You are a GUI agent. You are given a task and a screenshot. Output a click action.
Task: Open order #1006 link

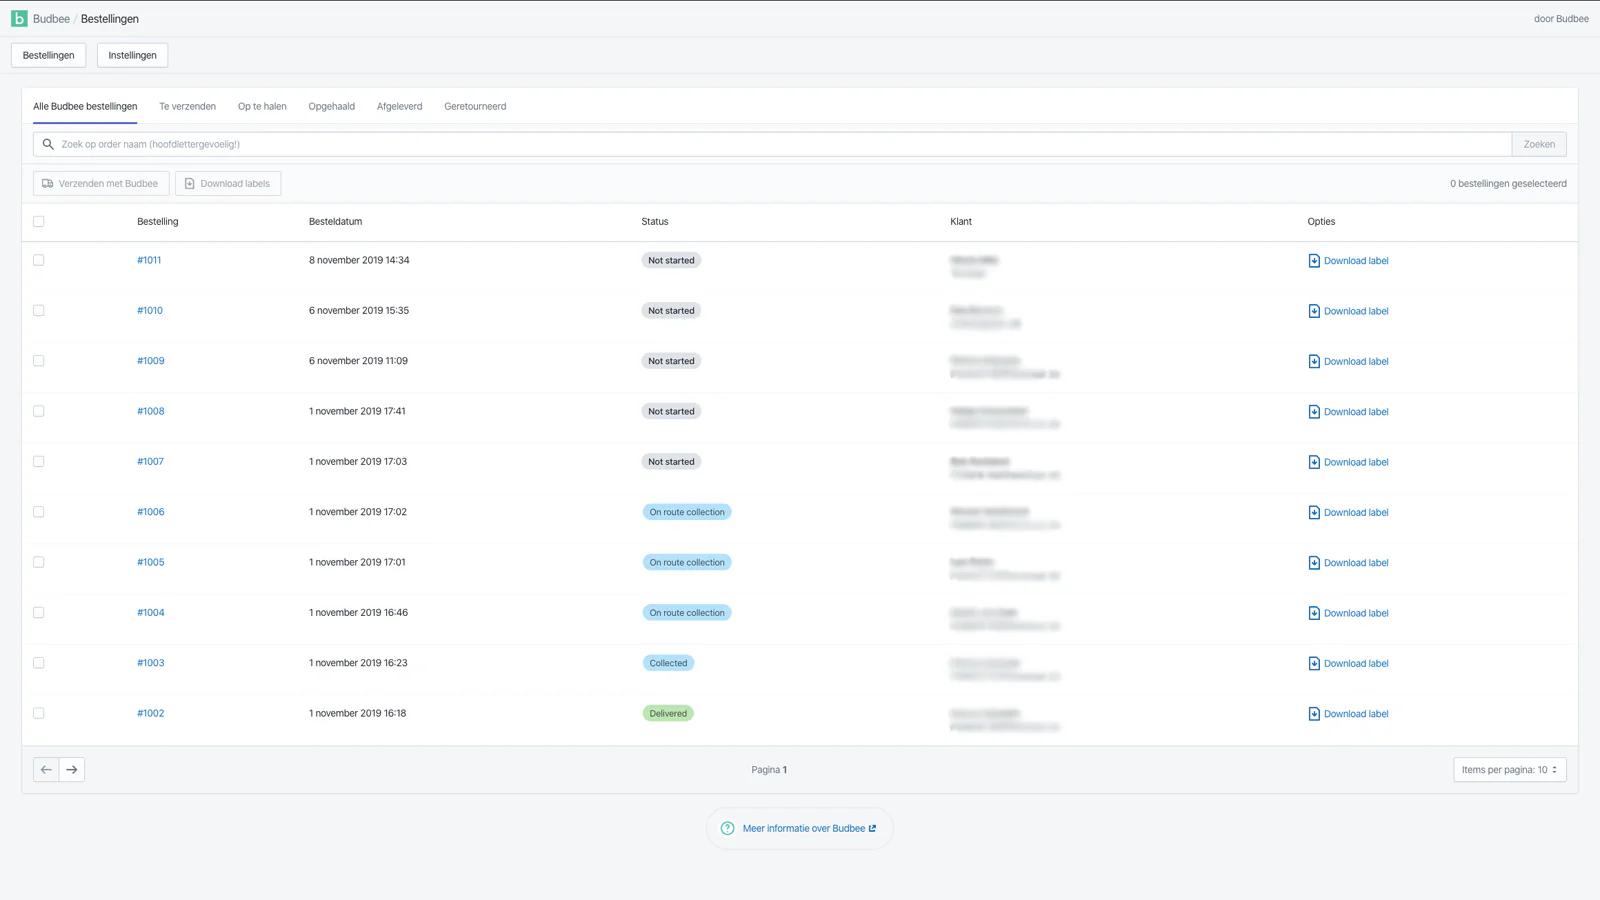click(x=151, y=512)
